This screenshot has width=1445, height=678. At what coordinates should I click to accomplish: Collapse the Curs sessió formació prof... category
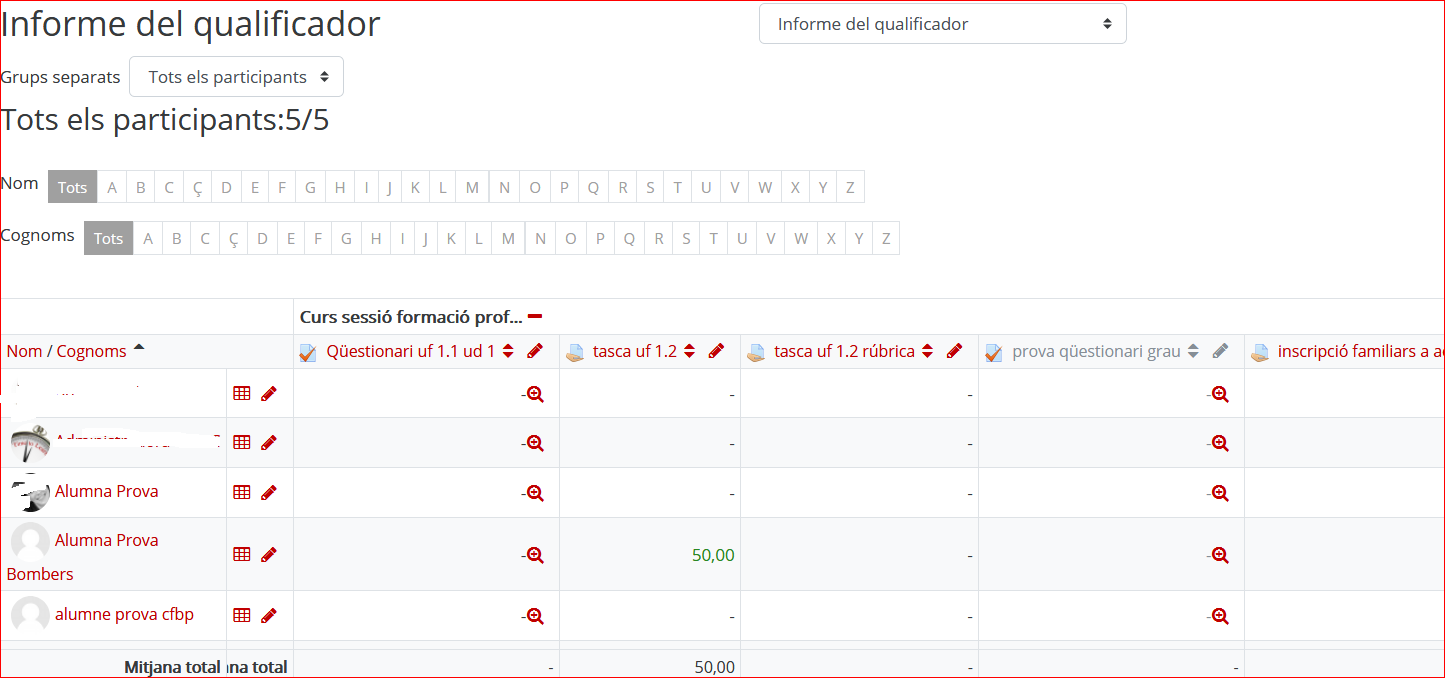point(535,317)
